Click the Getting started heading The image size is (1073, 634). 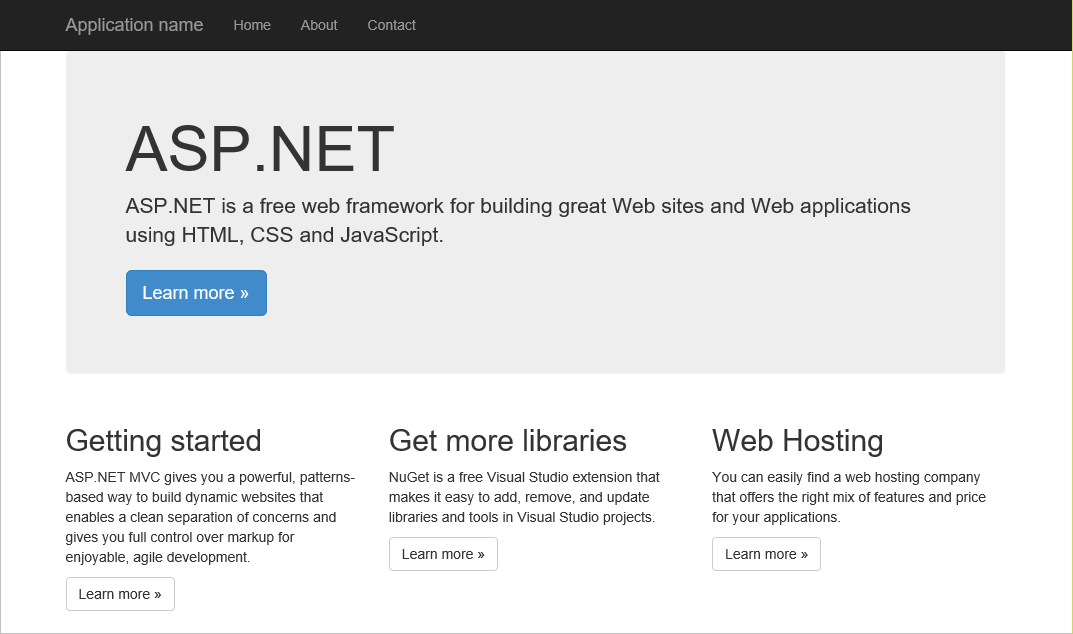tap(163, 440)
